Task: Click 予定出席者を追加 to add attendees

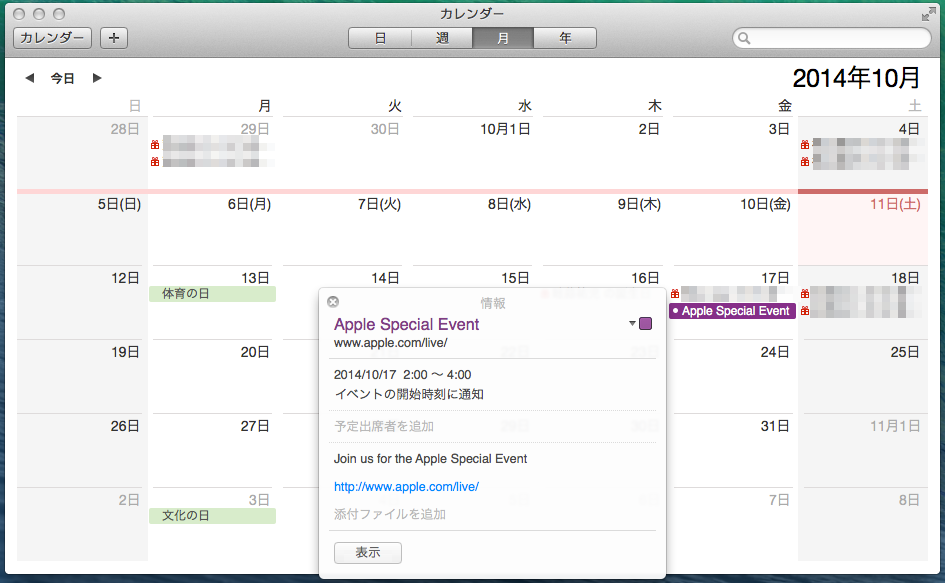Action: point(384,426)
